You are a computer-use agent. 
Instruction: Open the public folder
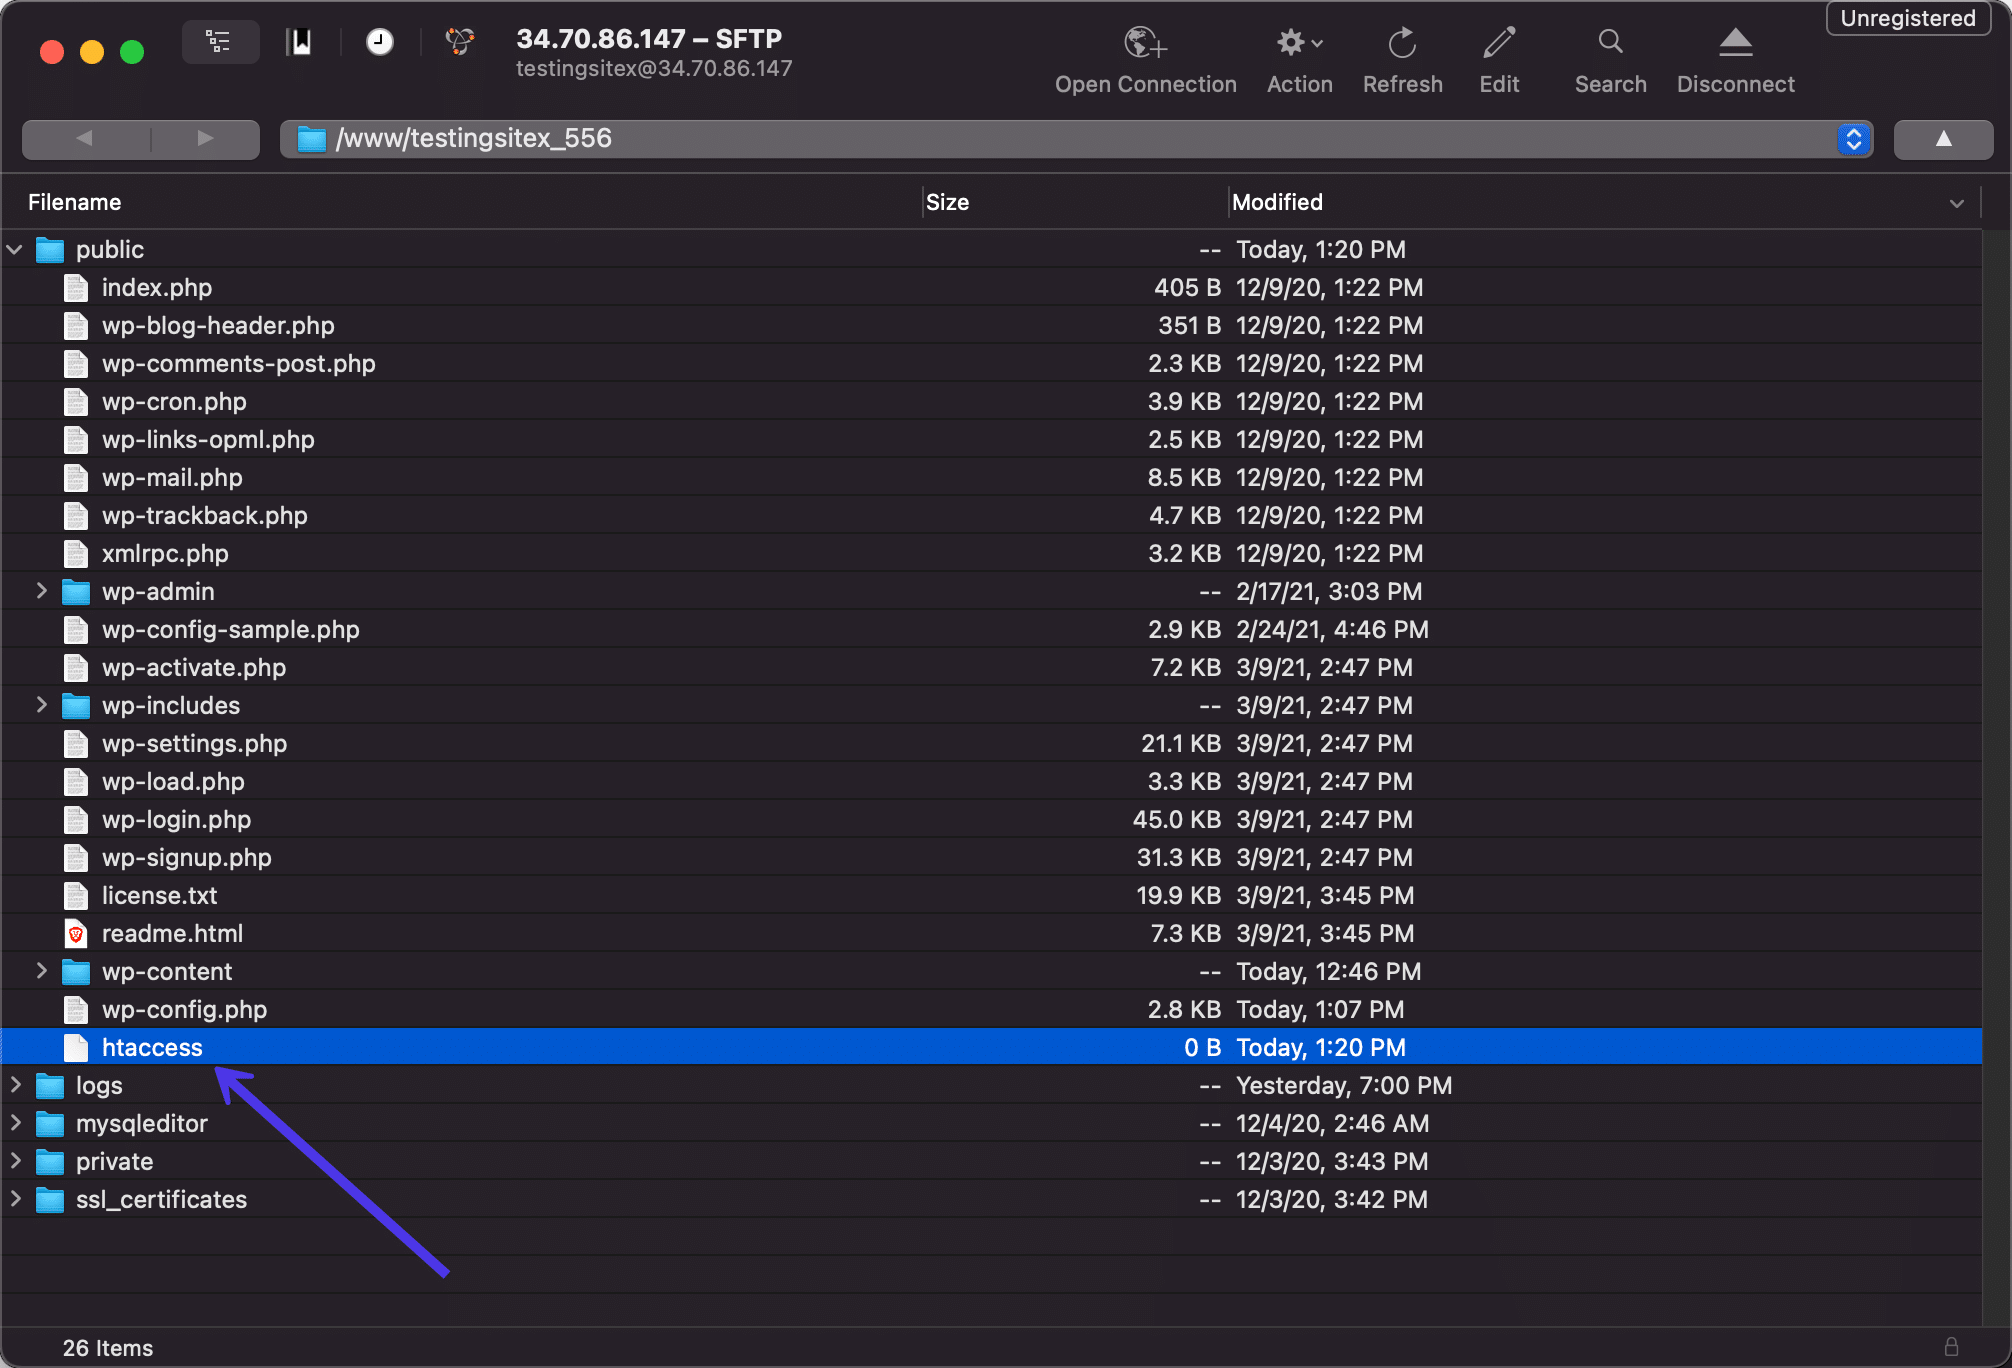pyautogui.click(x=107, y=249)
